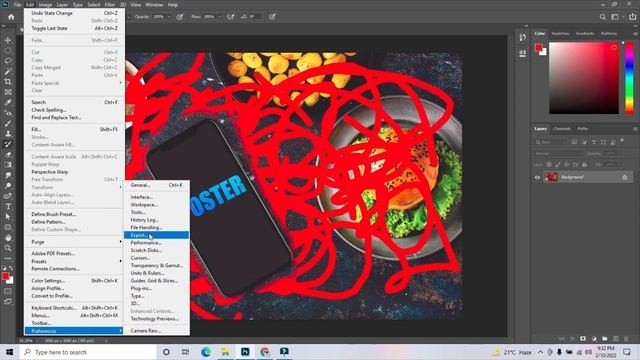Hide the Background layer with eye icon
Viewport: 640px width, 360px height.
click(537, 177)
